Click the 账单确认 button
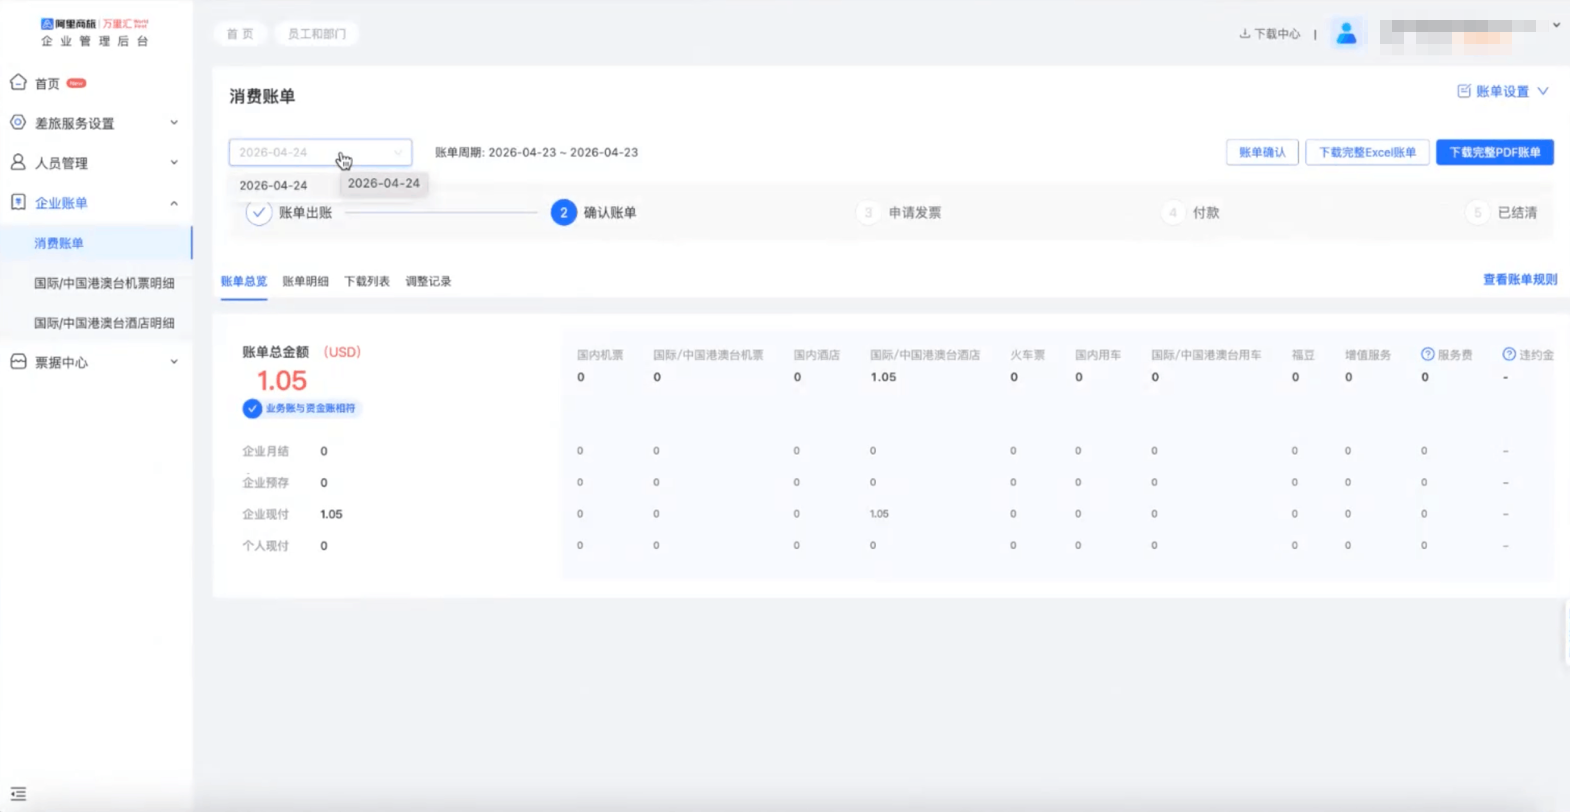Image resolution: width=1570 pixels, height=812 pixels. pyautogui.click(x=1262, y=152)
